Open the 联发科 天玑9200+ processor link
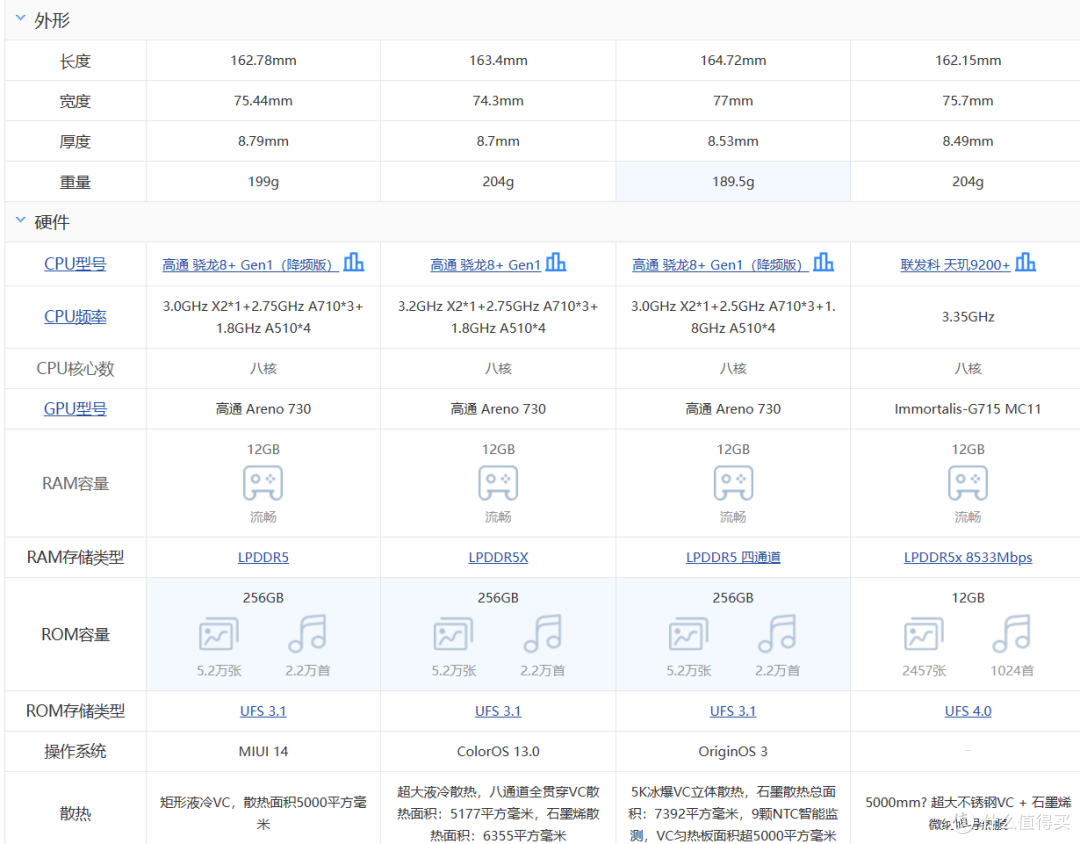Screen dimensions: 1080x844 click(957, 263)
